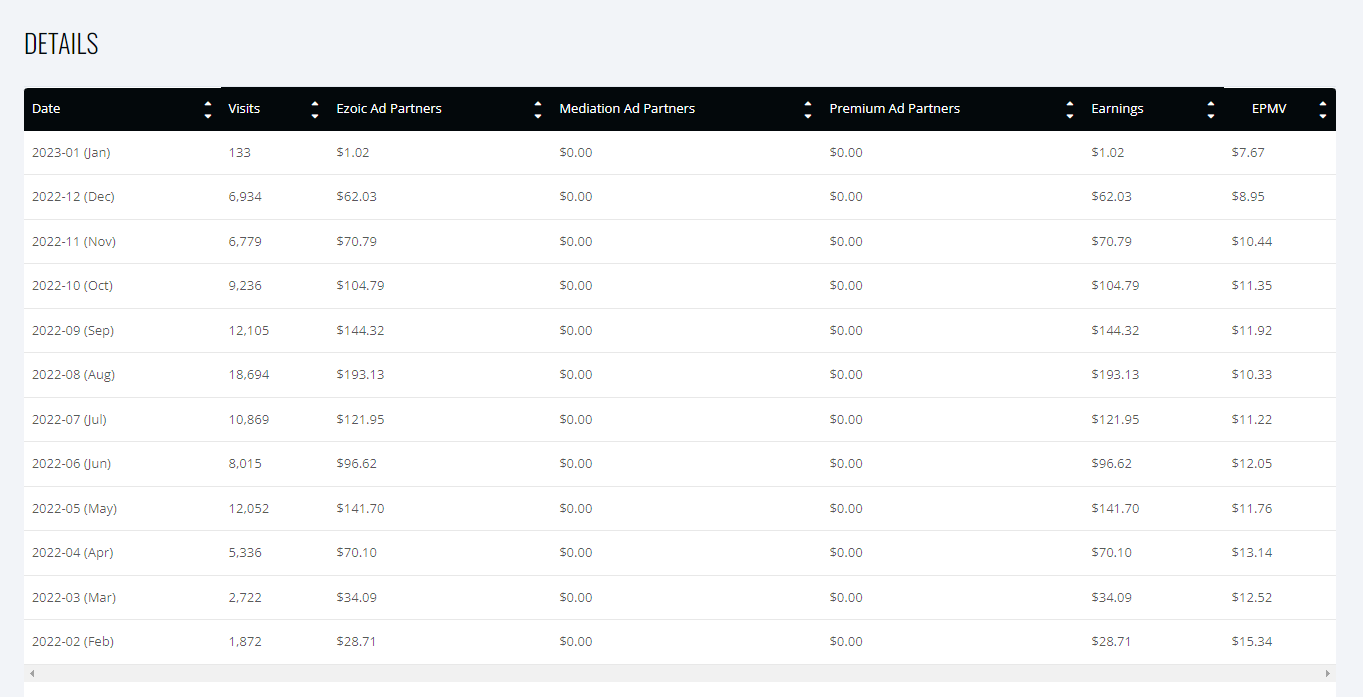
Task: Sort table by Date column sort arrows
Action: click(x=208, y=110)
